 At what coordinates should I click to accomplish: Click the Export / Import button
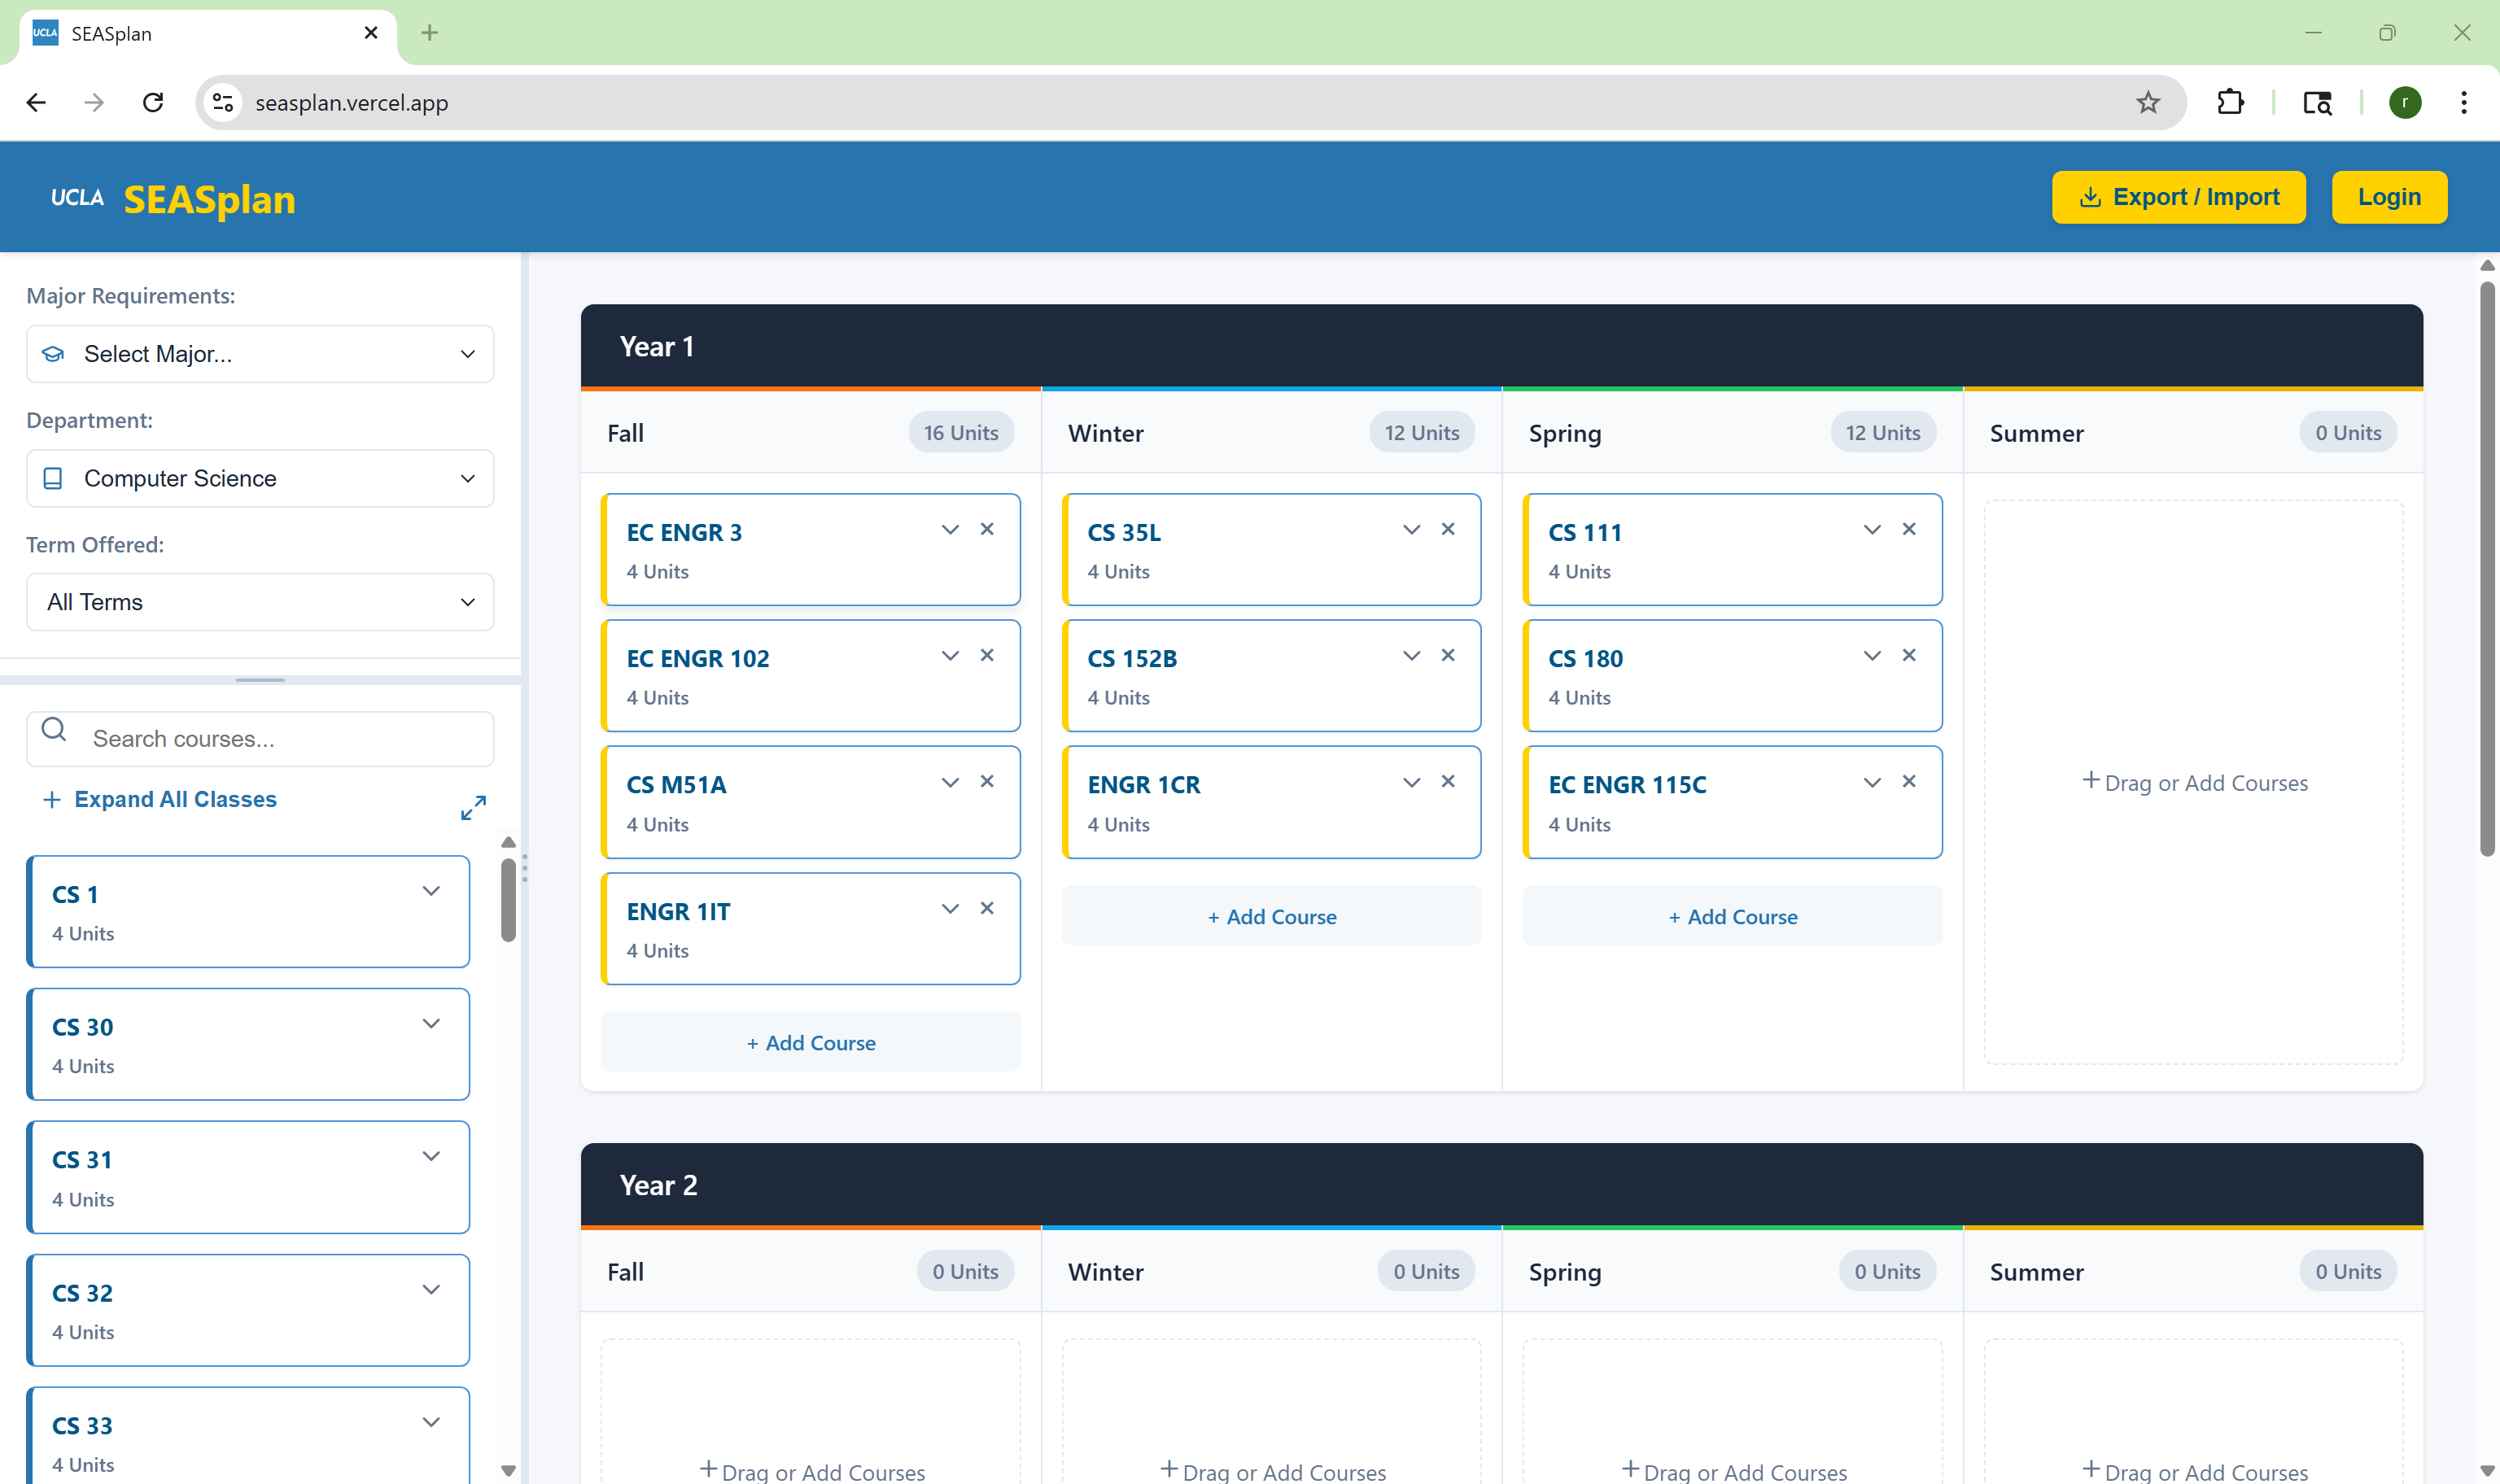click(x=2178, y=197)
